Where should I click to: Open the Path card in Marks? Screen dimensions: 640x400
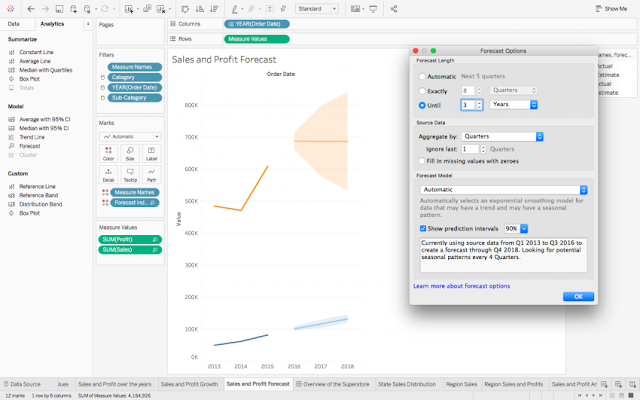click(x=151, y=175)
